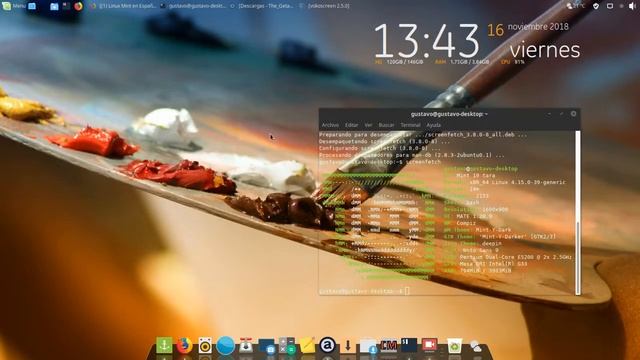This screenshot has width=640, height=360.
Task: Open the dark terminal icon in the dock
Action: pos(409,345)
